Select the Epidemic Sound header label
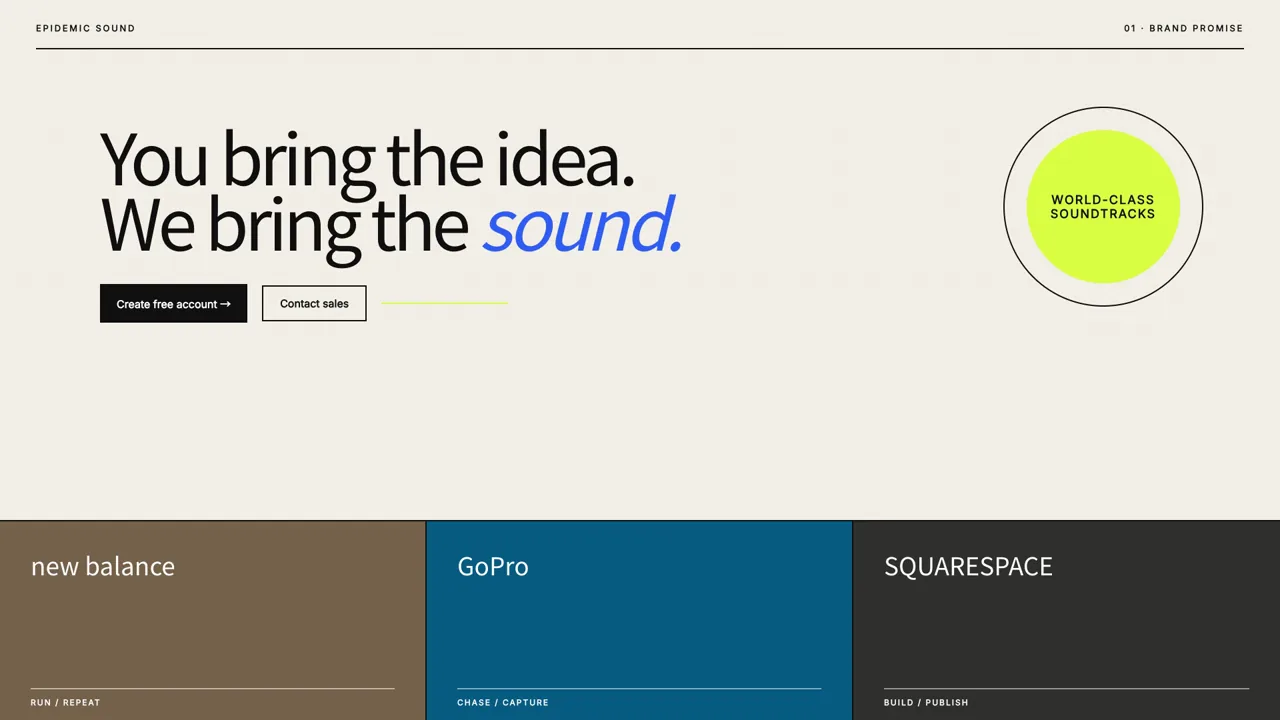Screen dimensions: 1280x720 pyautogui.click(x=85, y=28)
